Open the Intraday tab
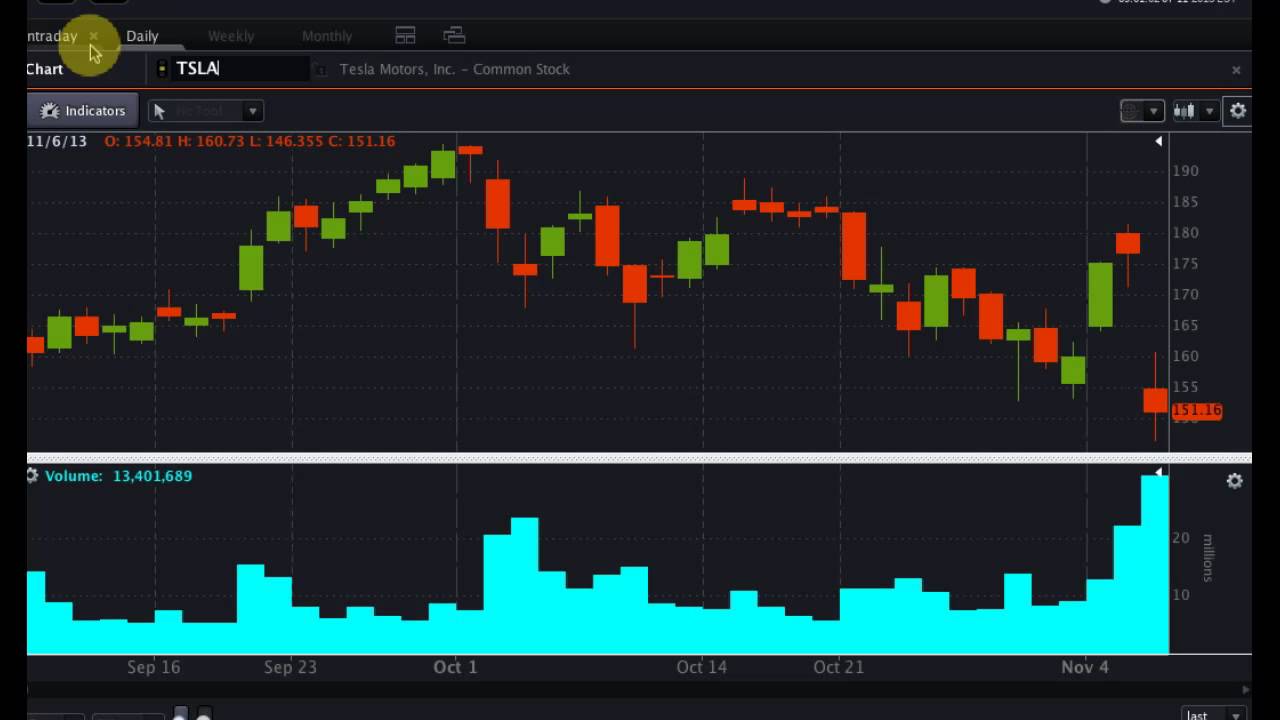Viewport: 1280px width, 720px height. point(51,36)
